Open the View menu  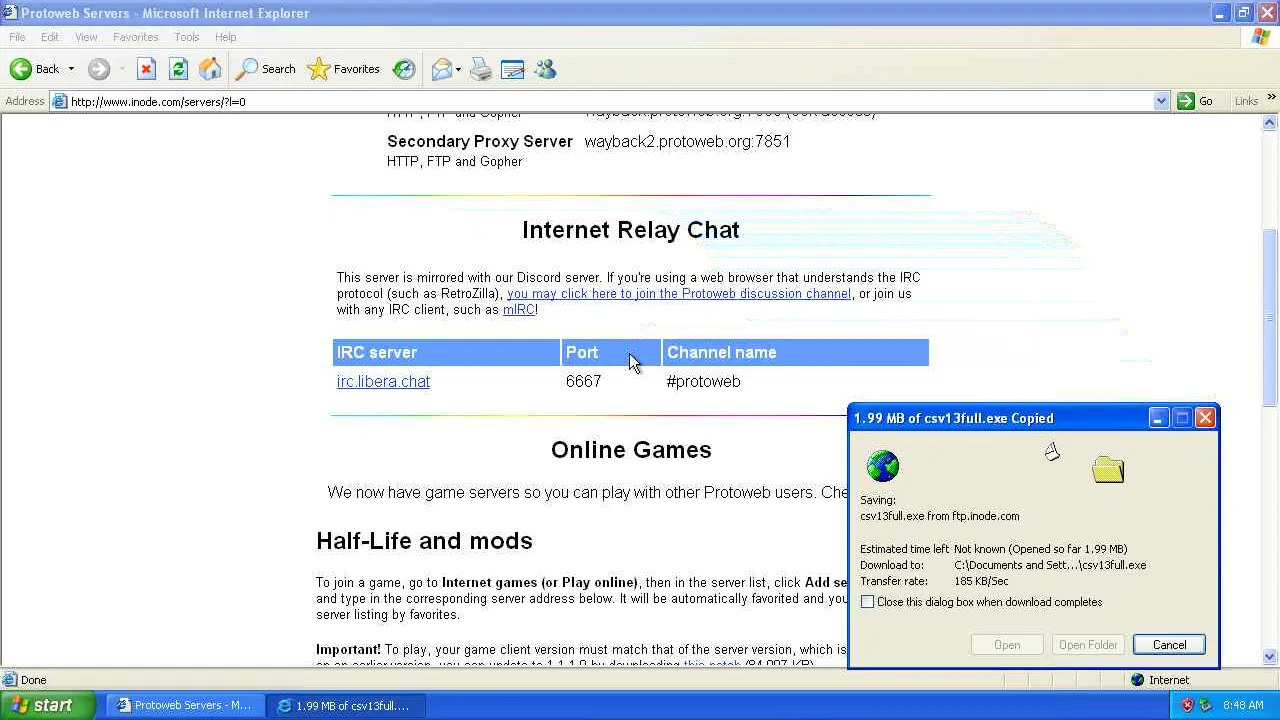[x=86, y=37]
